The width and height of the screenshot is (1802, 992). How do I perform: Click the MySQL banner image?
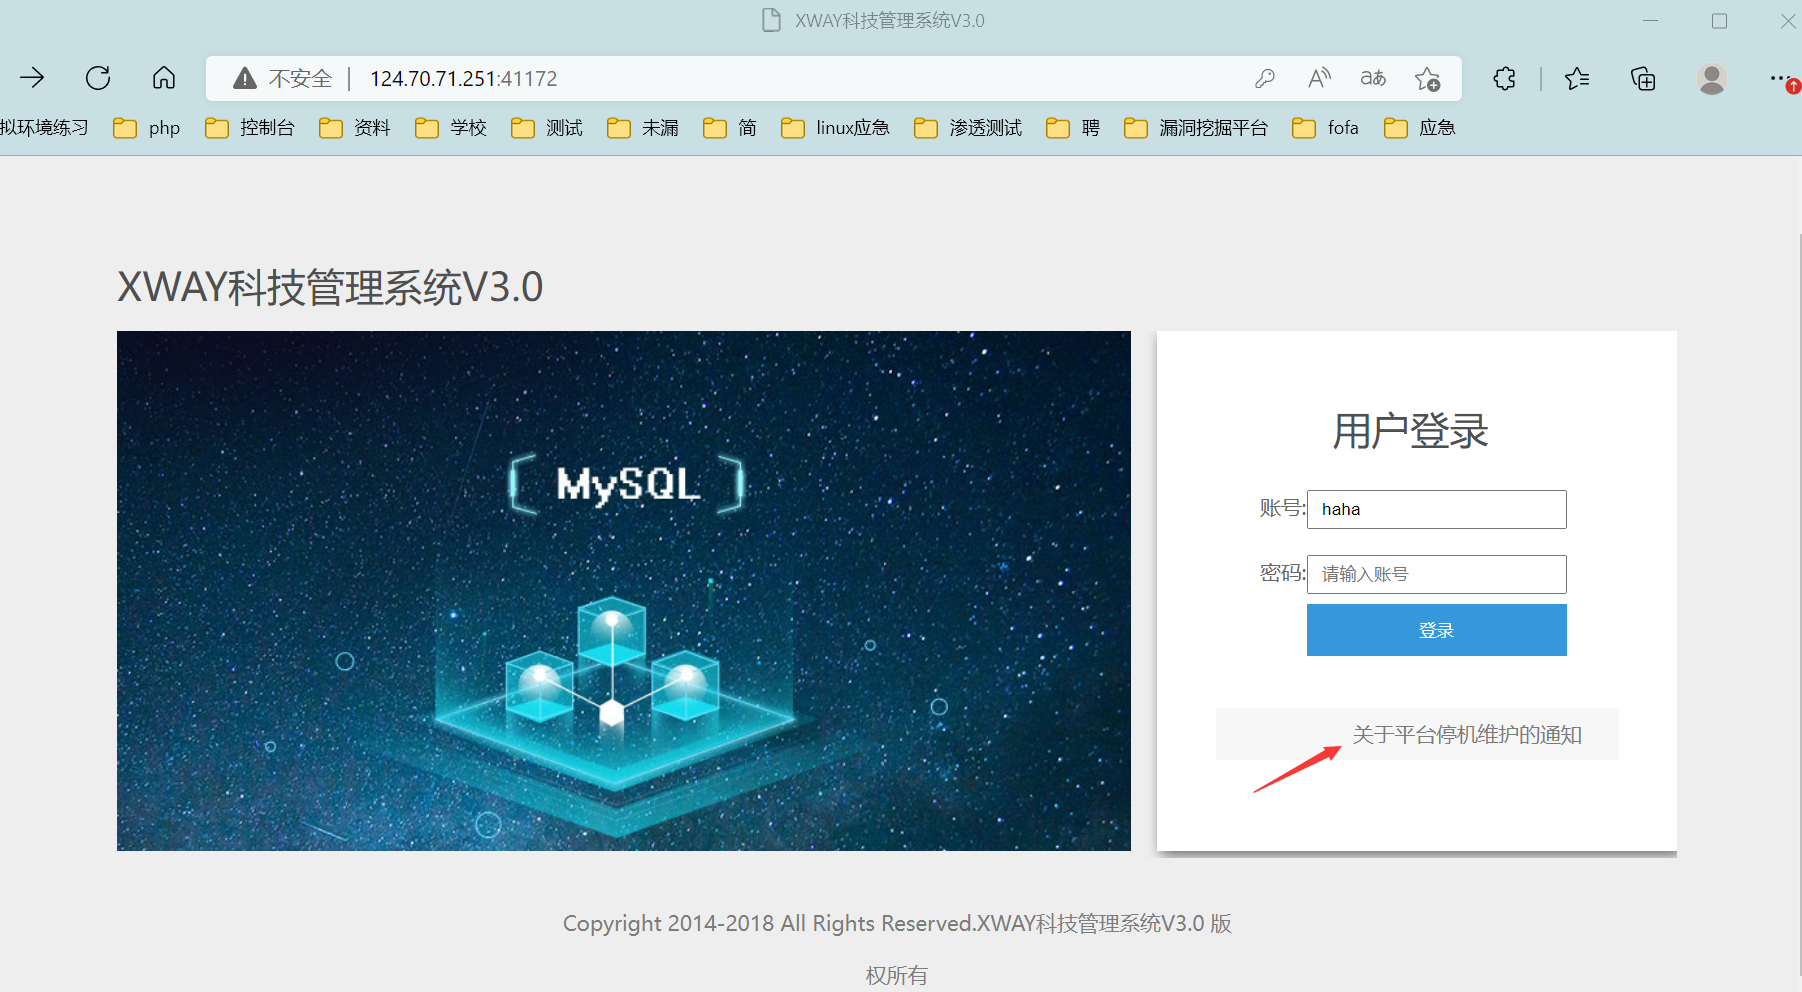pyautogui.click(x=624, y=591)
